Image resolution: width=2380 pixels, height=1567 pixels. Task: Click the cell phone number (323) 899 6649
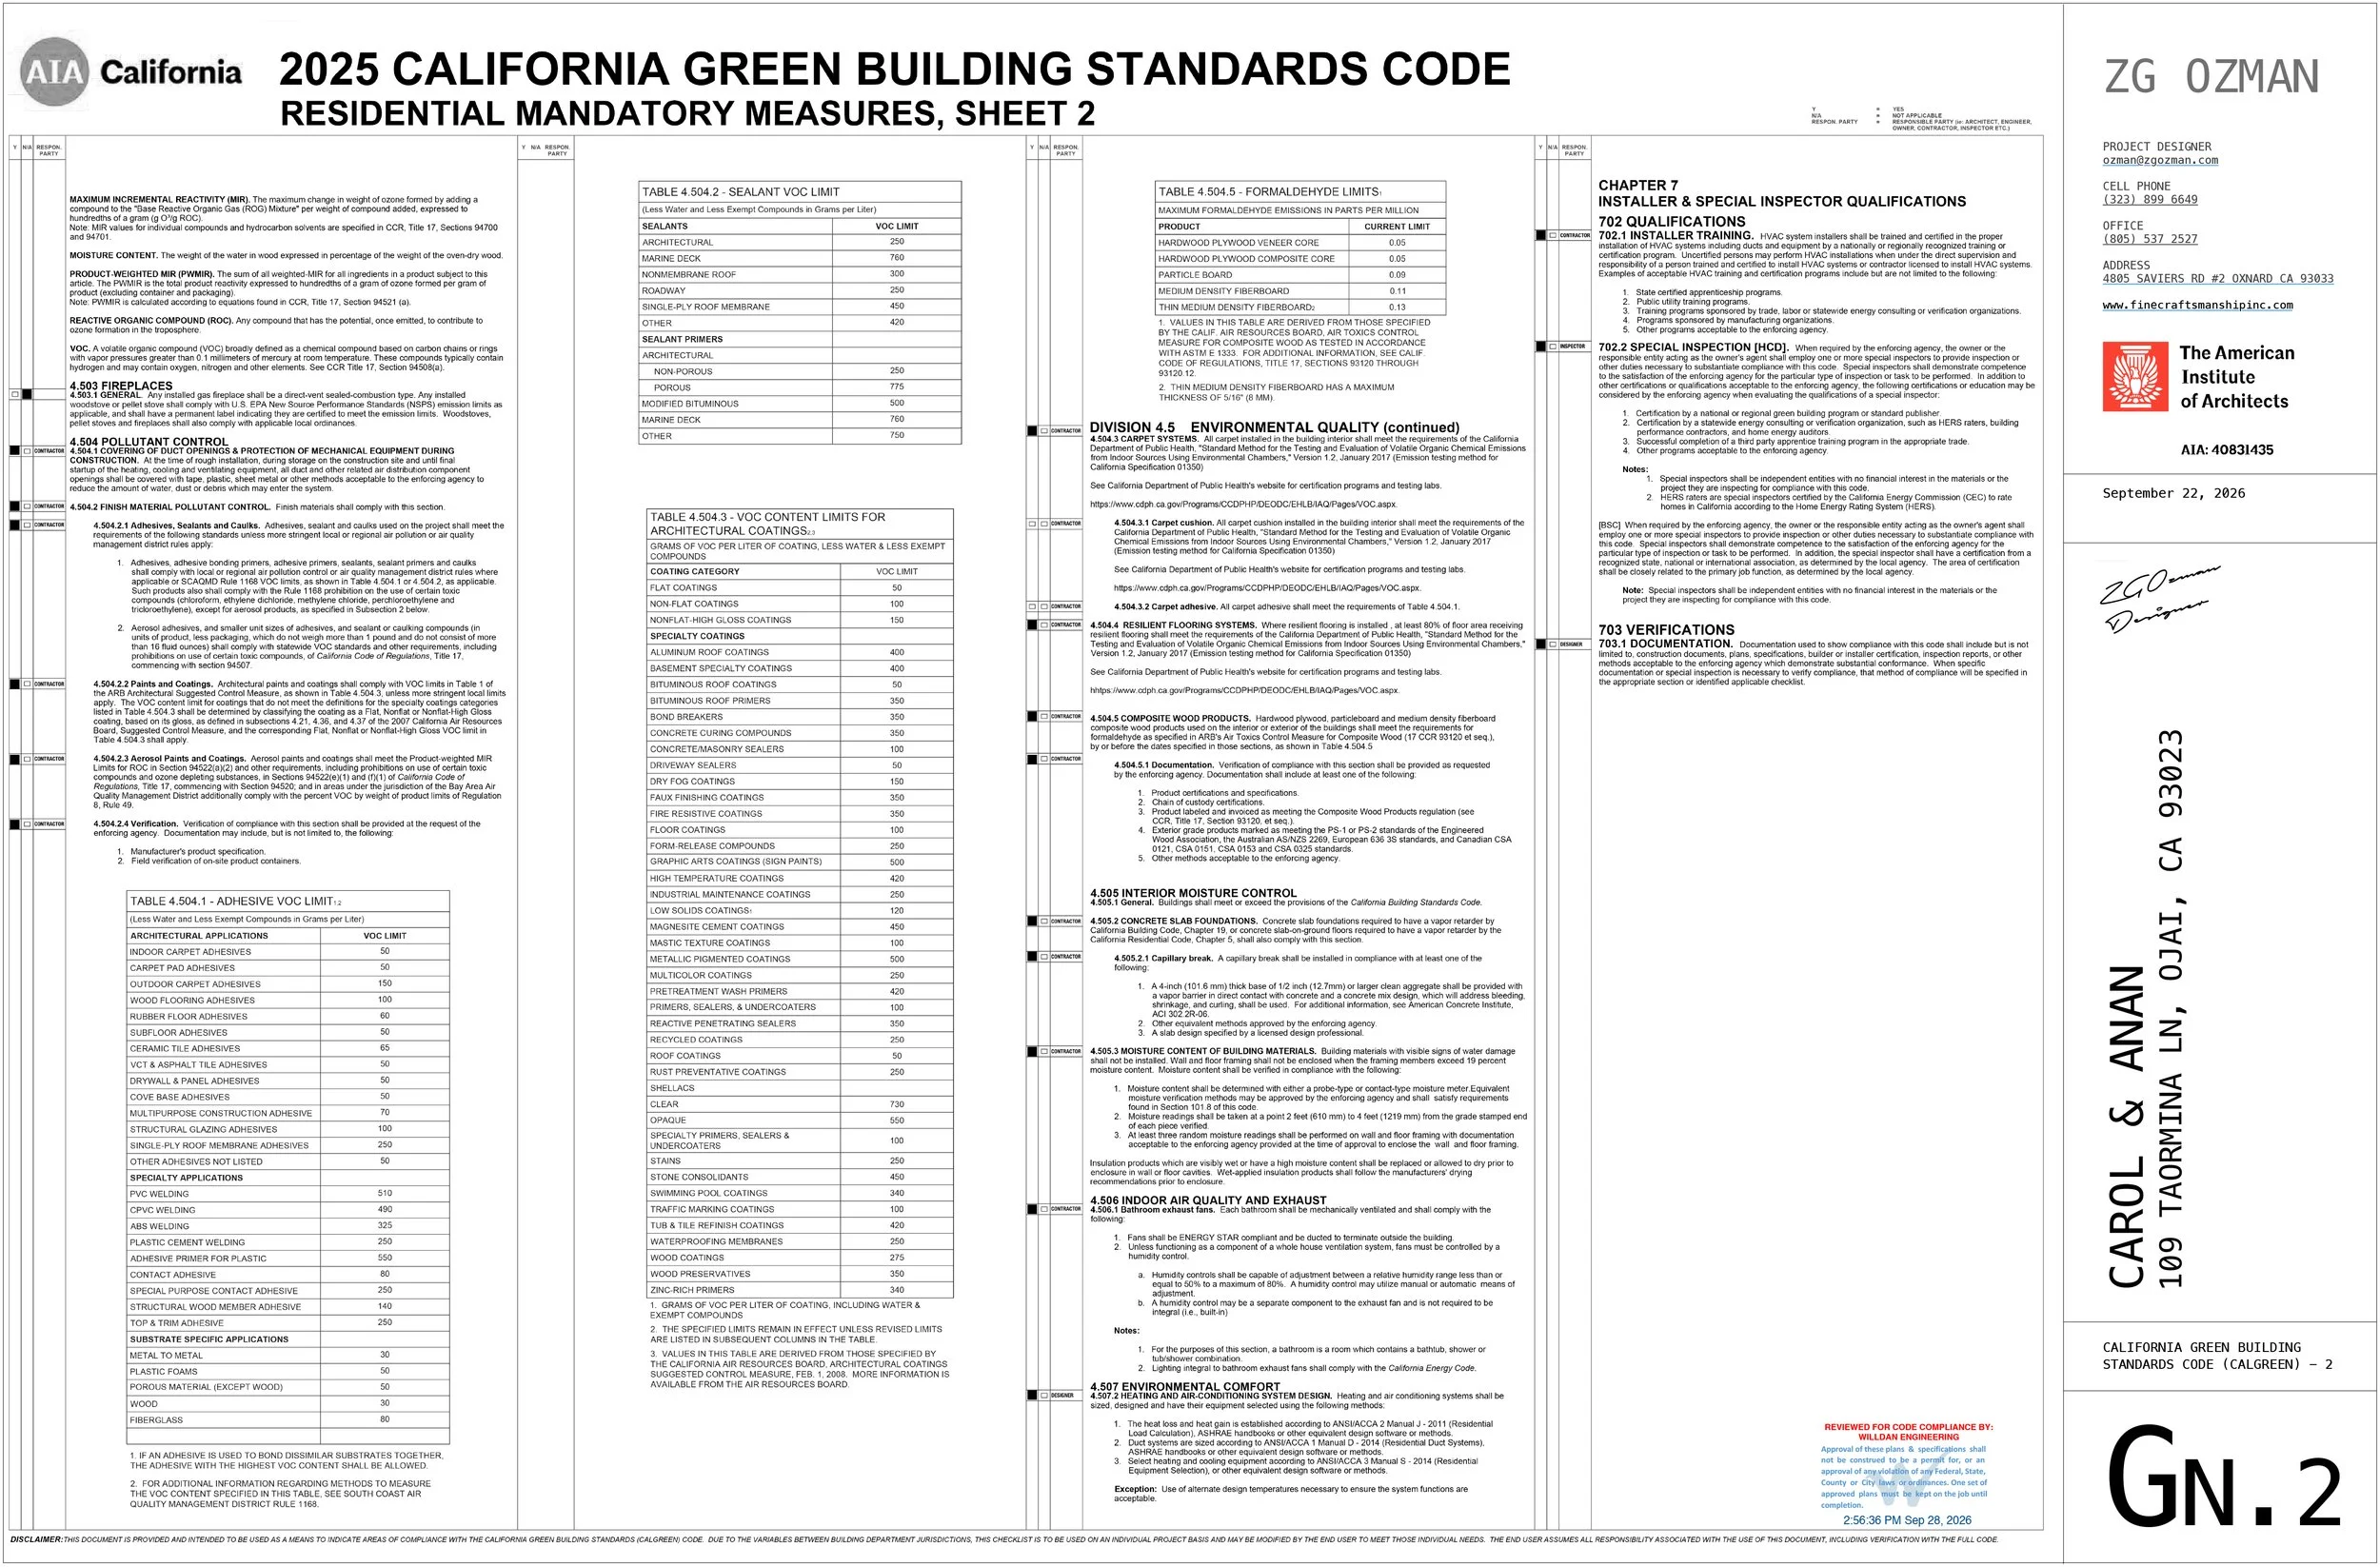[2150, 200]
